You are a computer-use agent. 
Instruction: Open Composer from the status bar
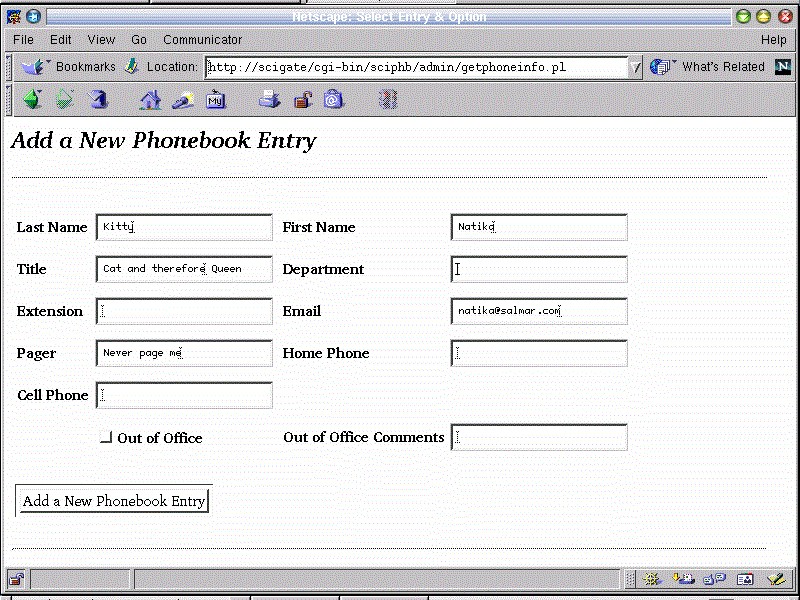coord(775,579)
